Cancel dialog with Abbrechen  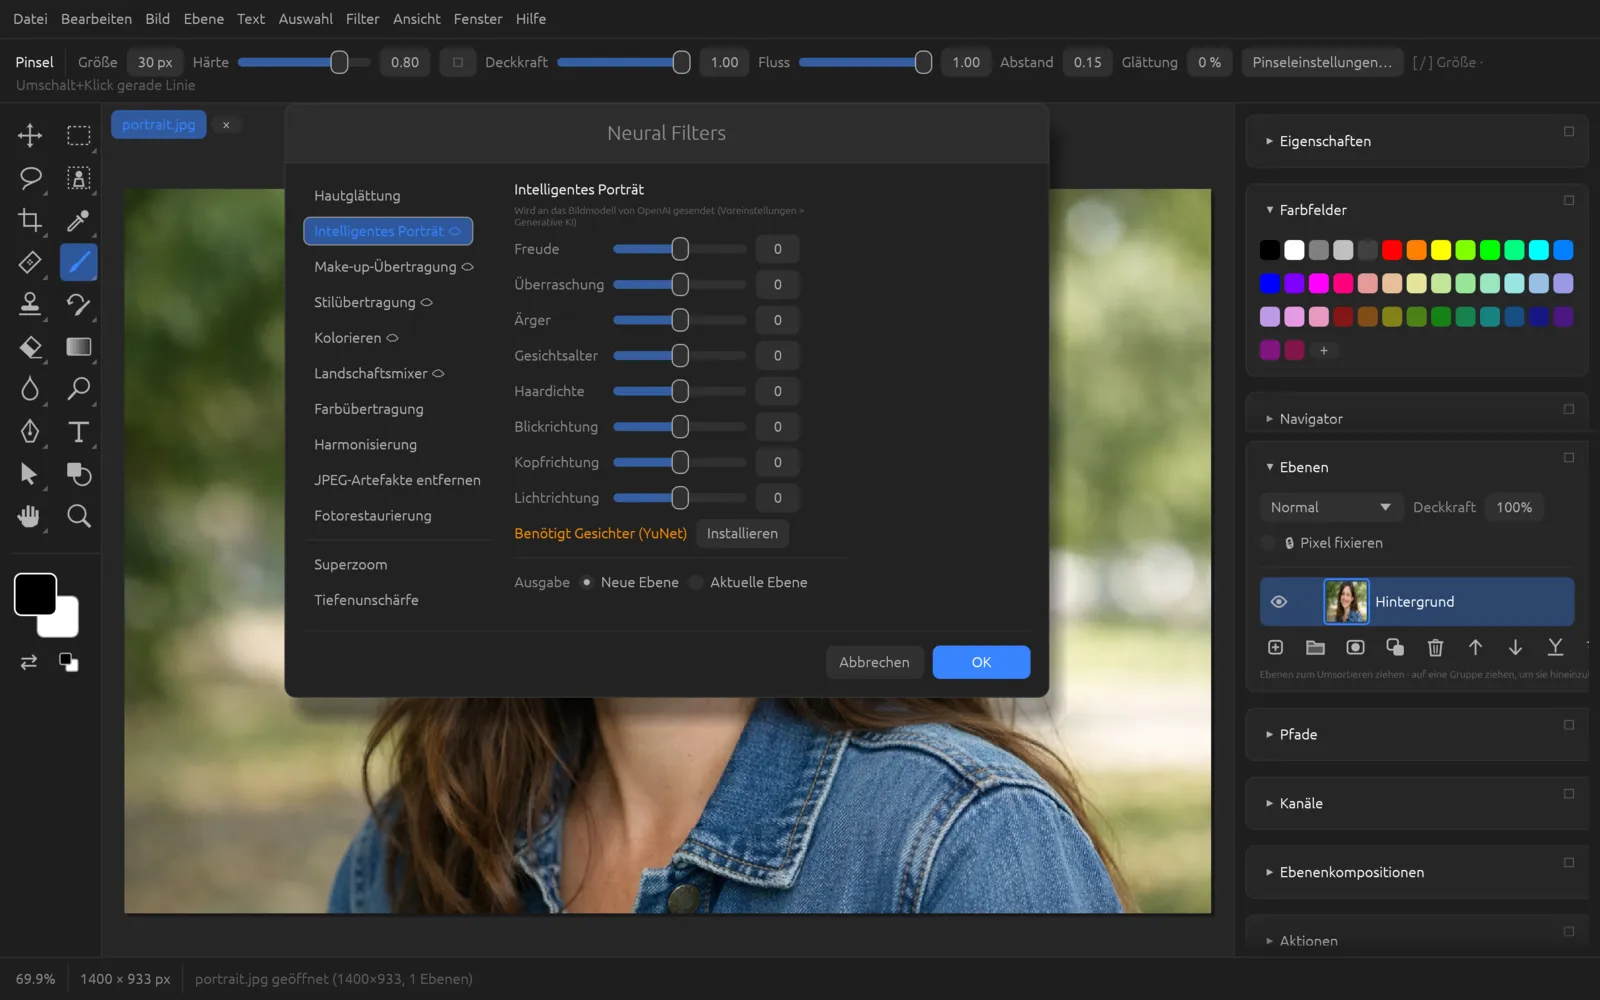(874, 662)
